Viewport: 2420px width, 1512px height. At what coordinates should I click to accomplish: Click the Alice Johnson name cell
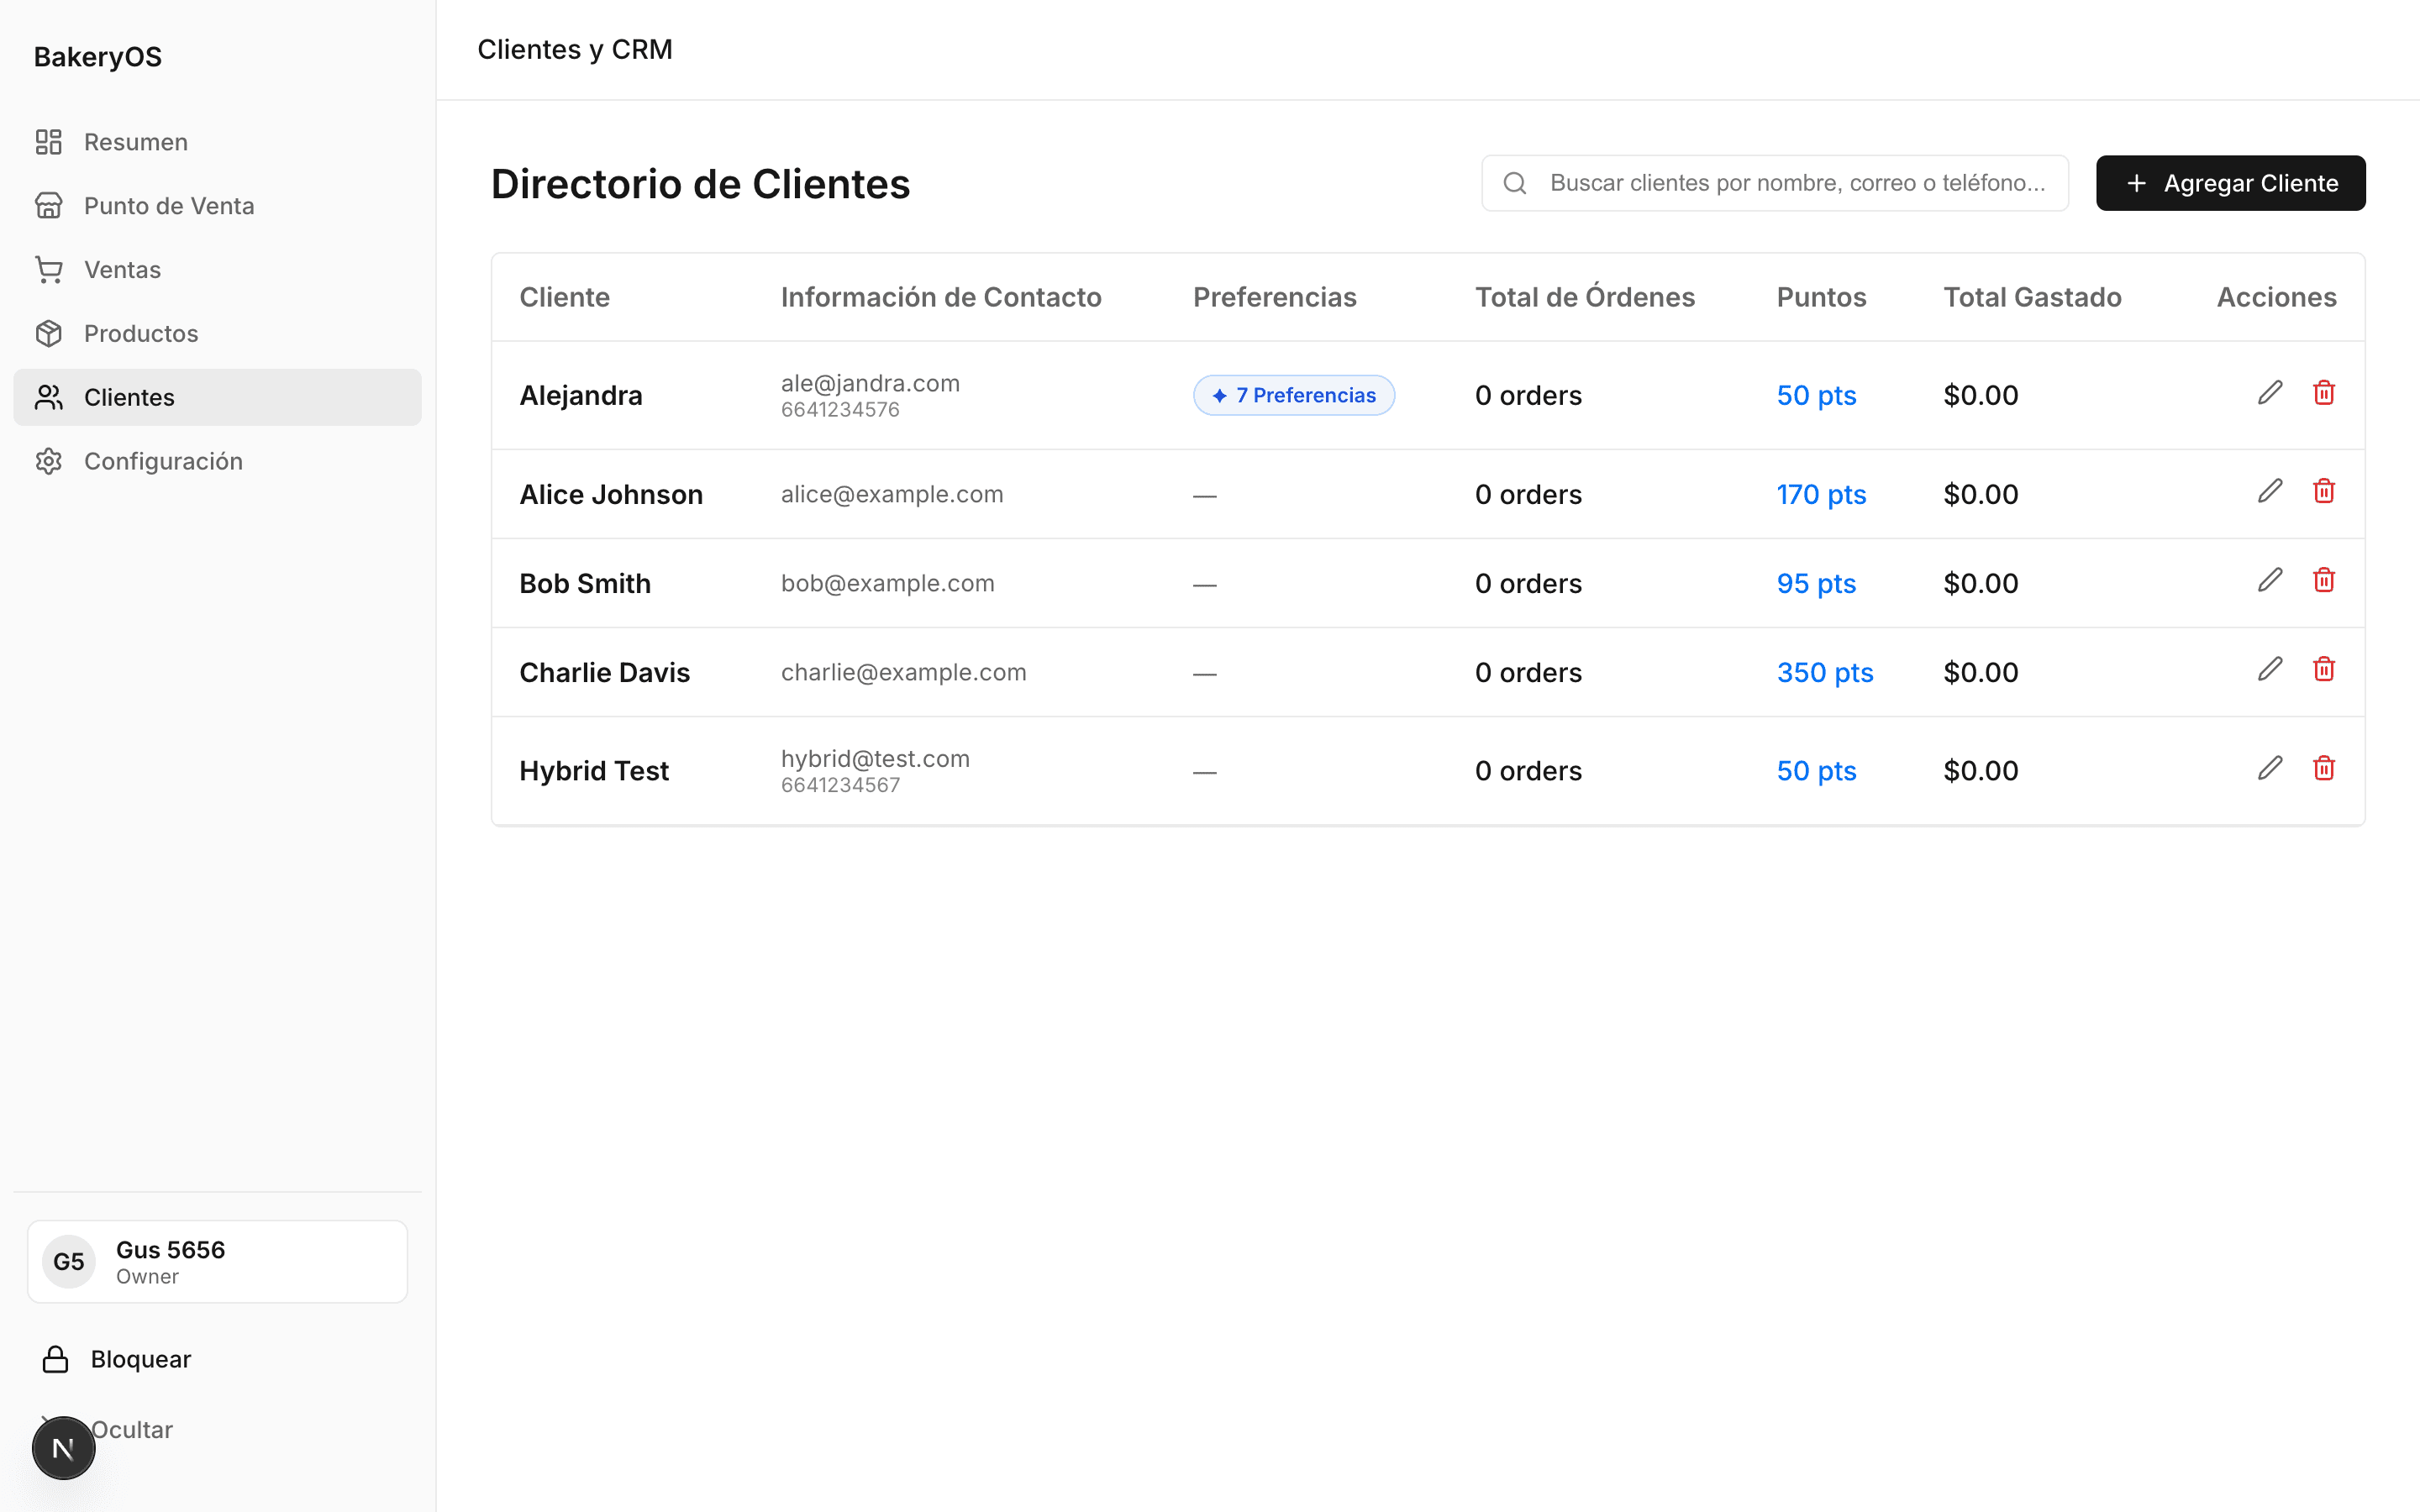click(611, 494)
